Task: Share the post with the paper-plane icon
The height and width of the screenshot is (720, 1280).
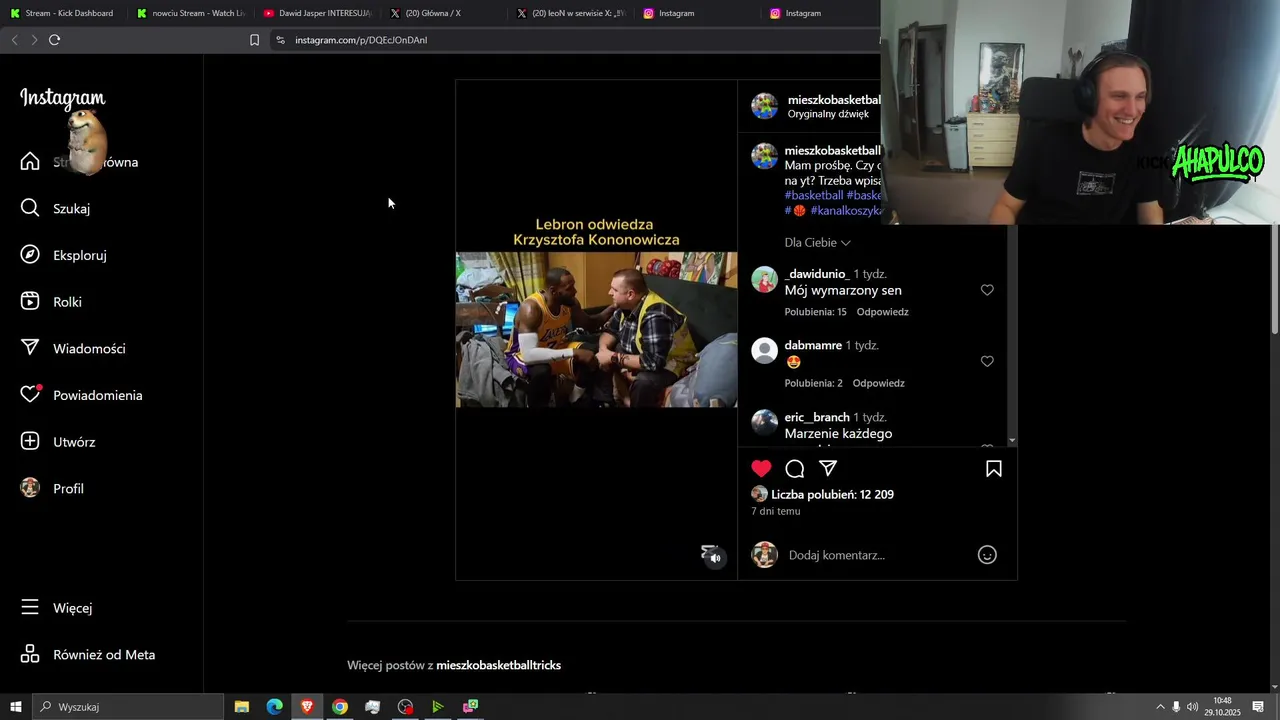Action: (828, 468)
